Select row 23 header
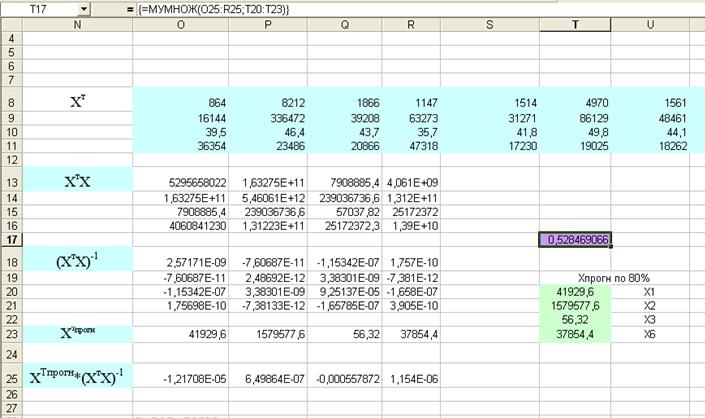705x418 pixels. click(x=12, y=334)
